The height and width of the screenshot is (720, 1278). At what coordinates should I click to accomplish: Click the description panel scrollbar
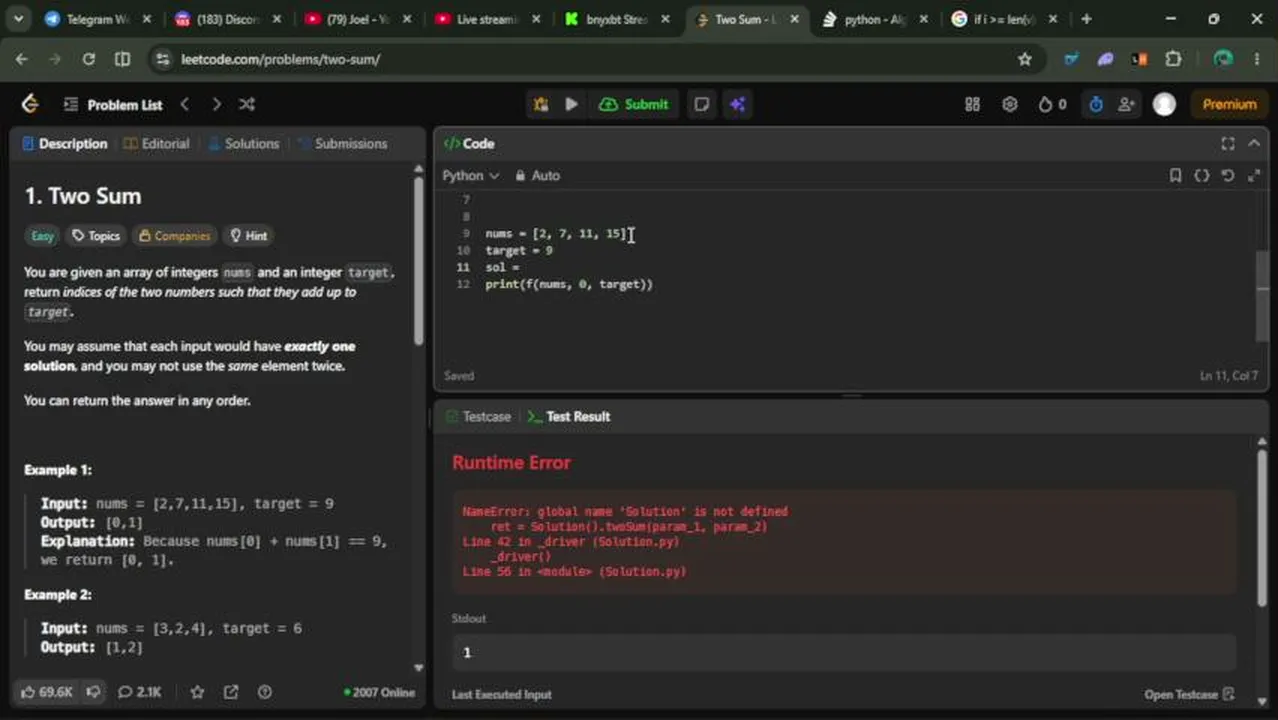(419, 260)
